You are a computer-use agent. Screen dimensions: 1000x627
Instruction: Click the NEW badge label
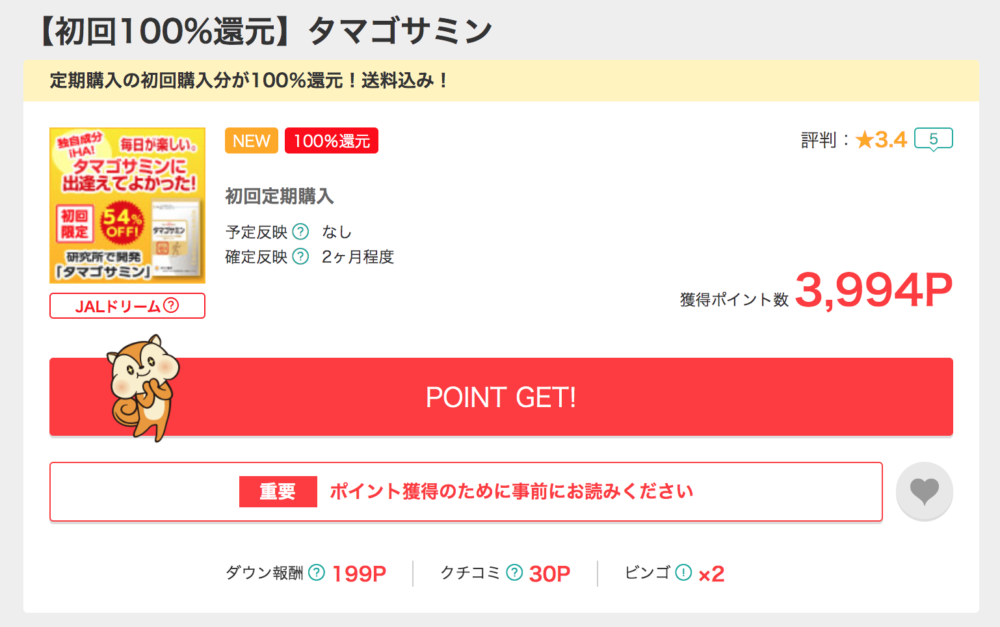[251, 141]
